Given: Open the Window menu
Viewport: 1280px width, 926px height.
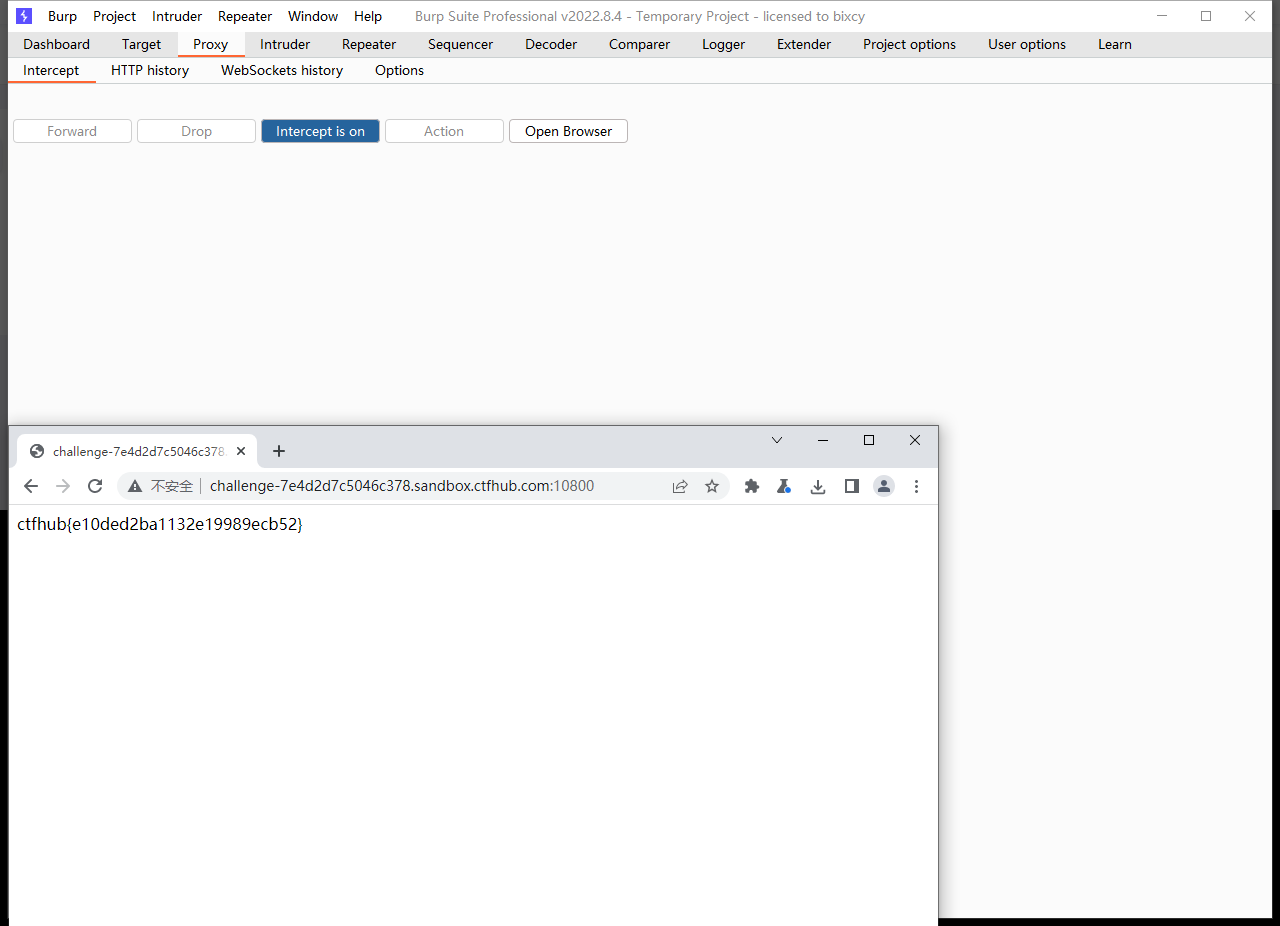Looking at the screenshot, I should [x=313, y=16].
